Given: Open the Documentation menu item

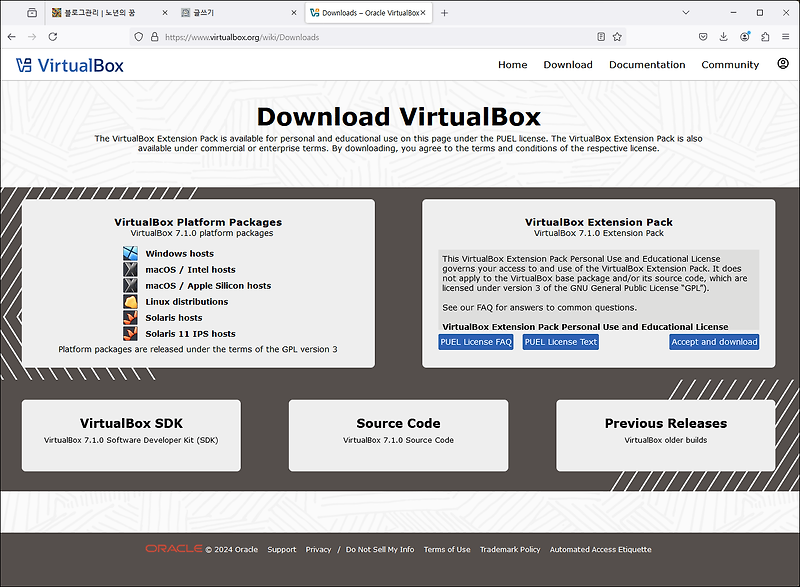Looking at the screenshot, I should [x=646, y=64].
